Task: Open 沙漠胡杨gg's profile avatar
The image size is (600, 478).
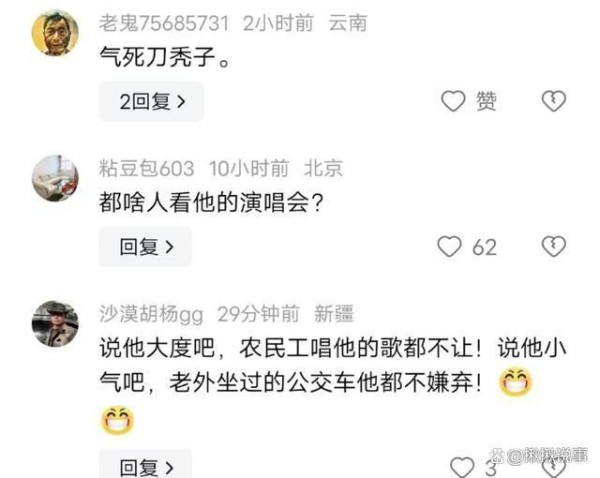Action: pos(55,323)
